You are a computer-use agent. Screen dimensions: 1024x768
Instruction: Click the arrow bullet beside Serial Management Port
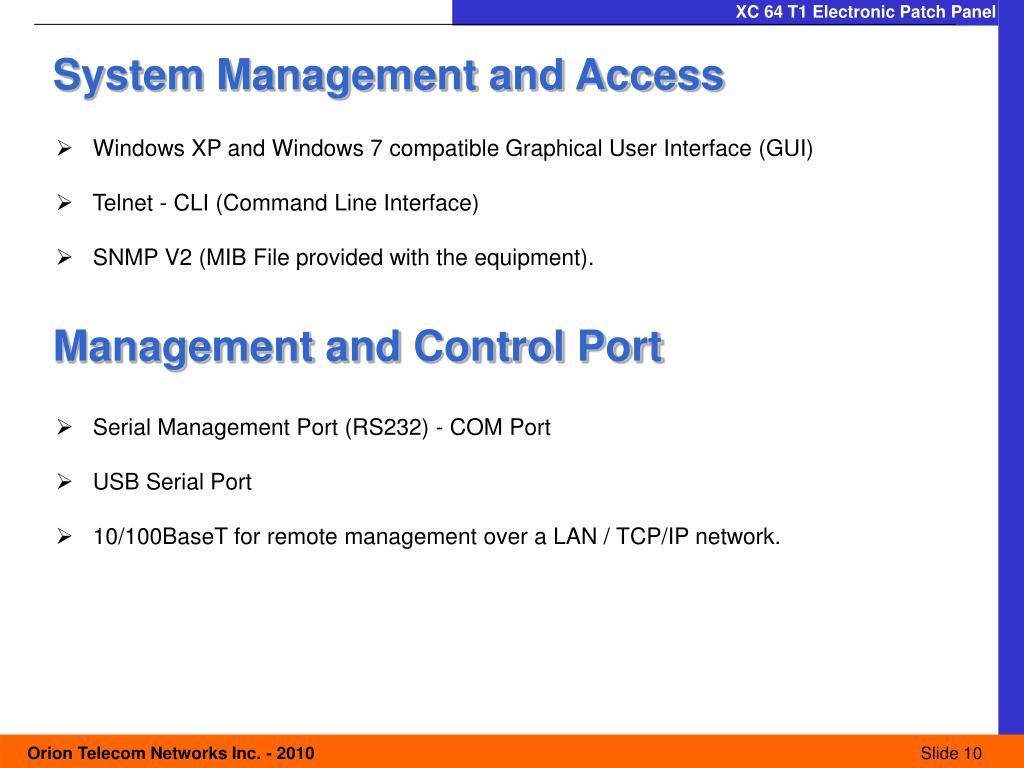(64, 427)
